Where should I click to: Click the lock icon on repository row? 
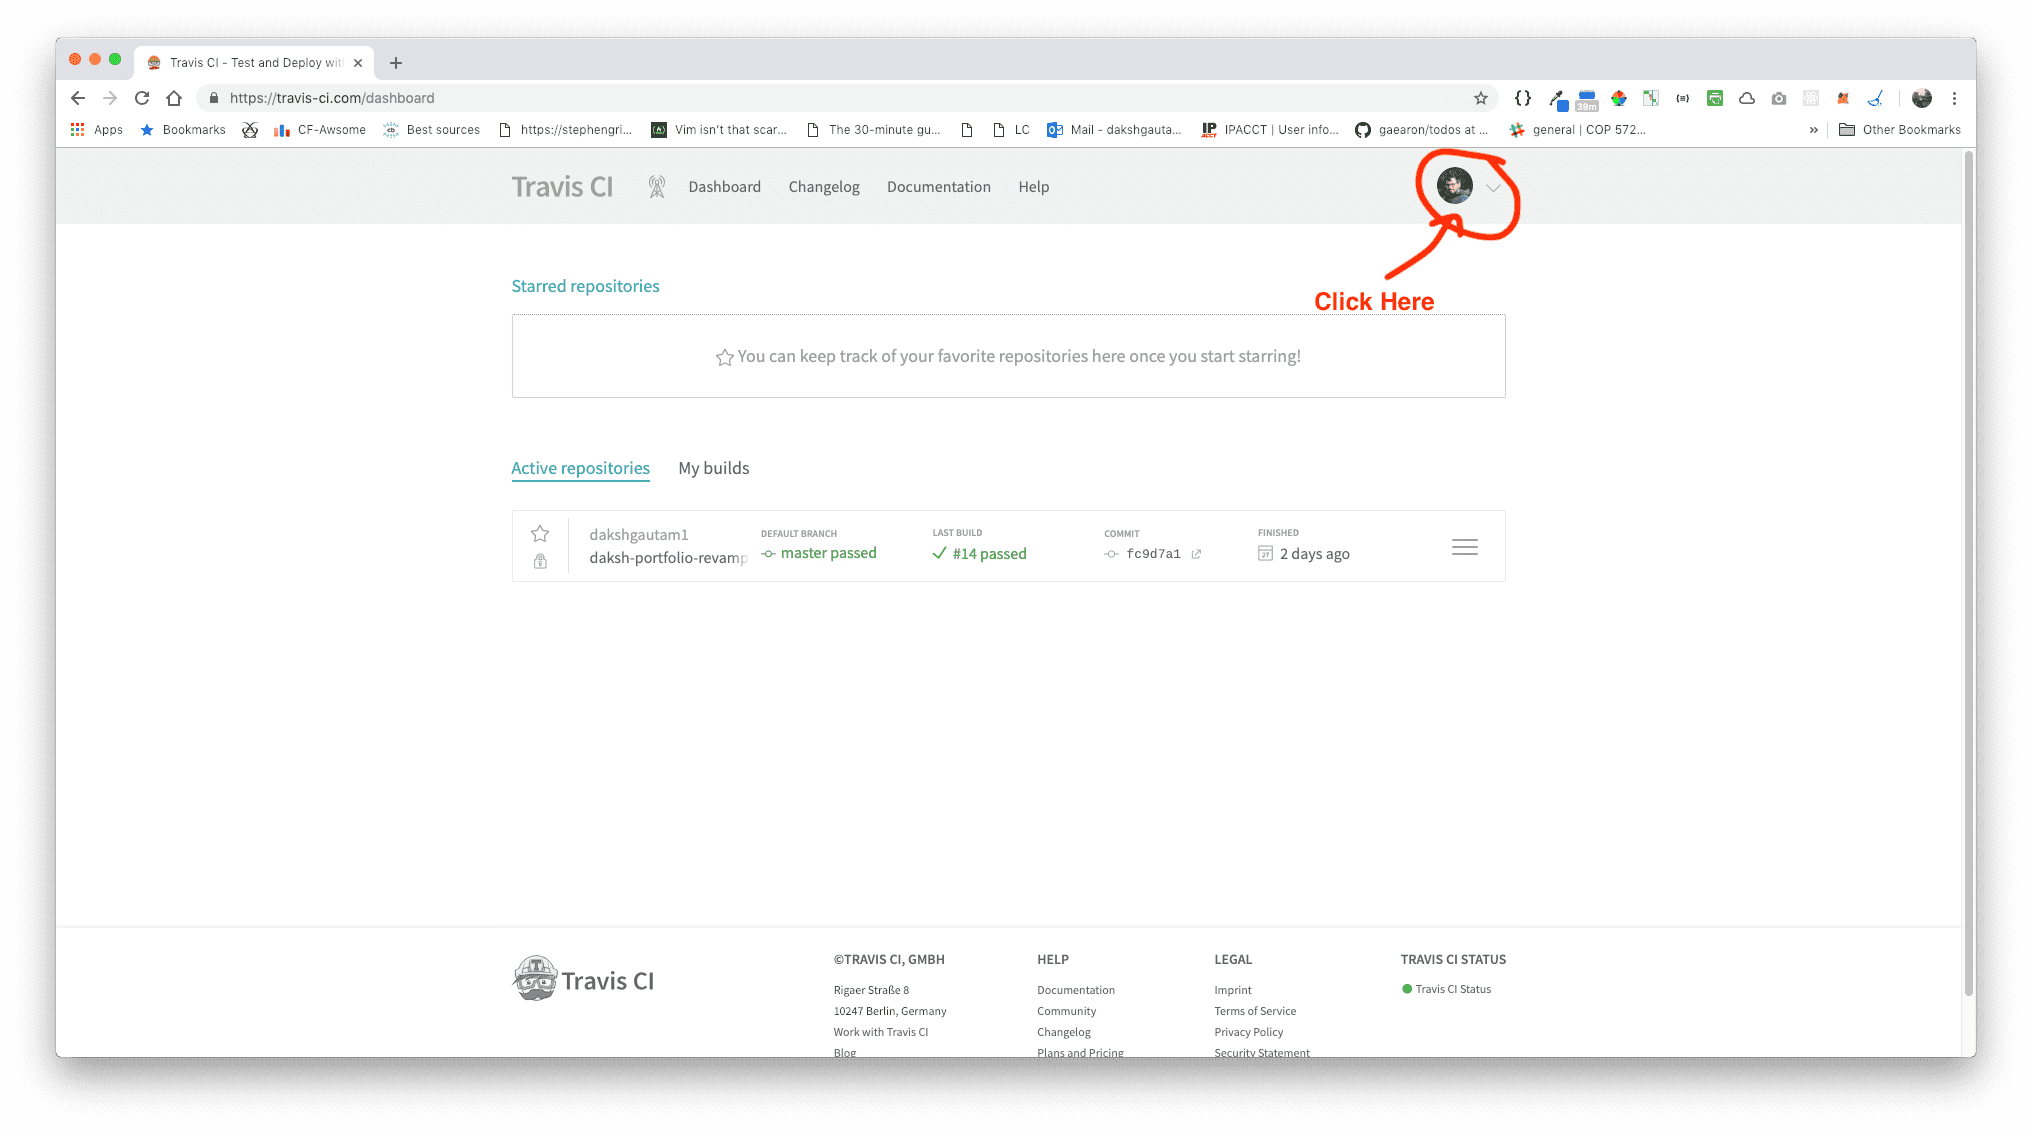click(x=540, y=561)
